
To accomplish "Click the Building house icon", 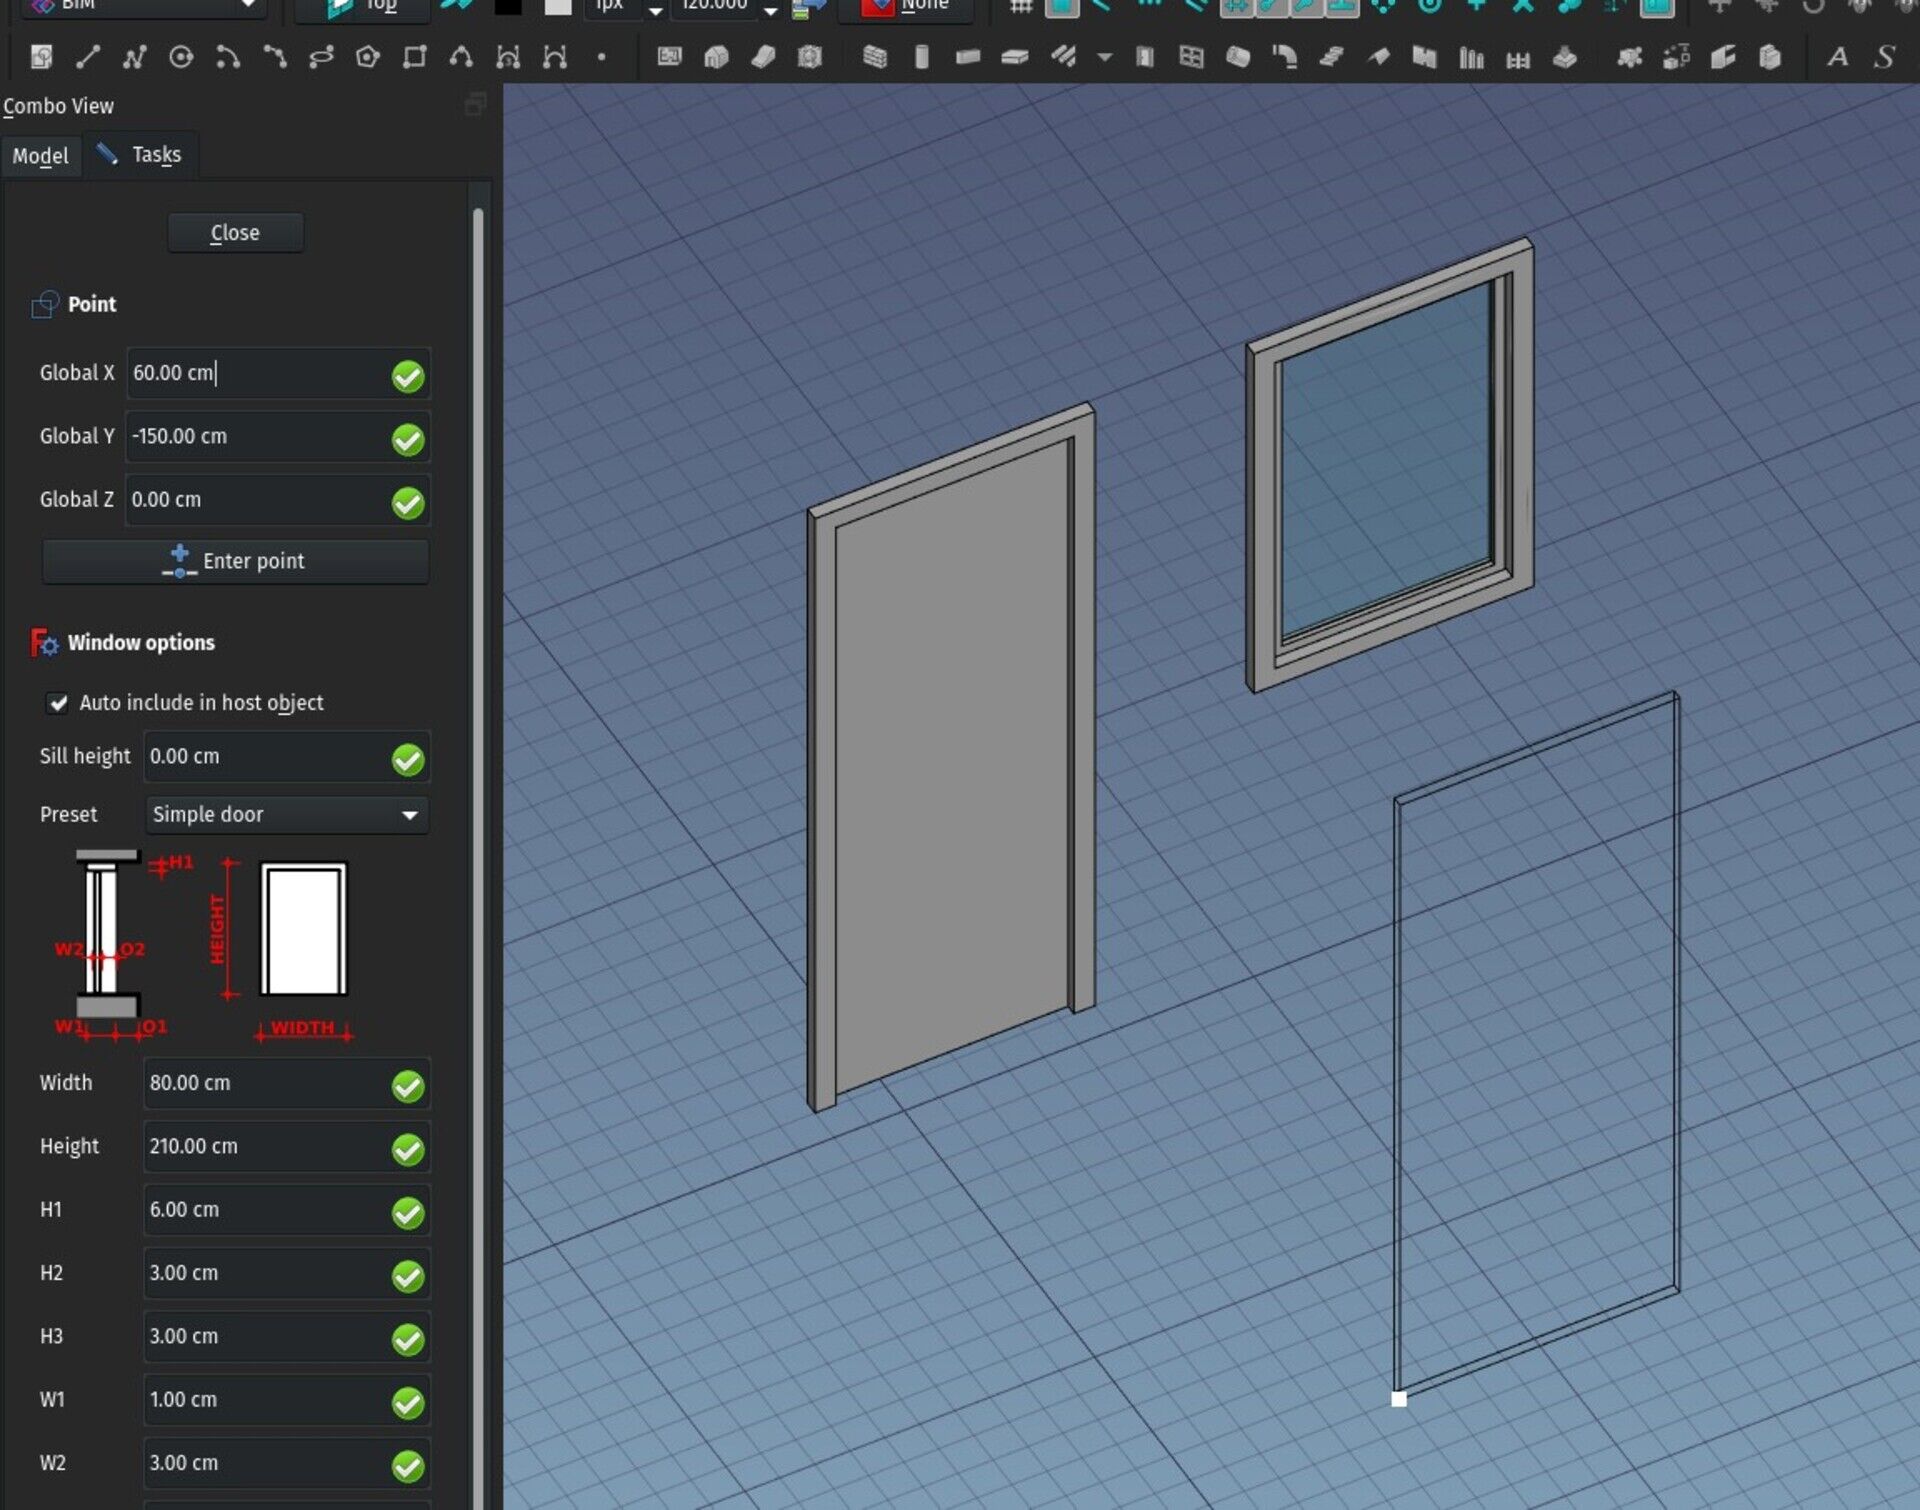I will pyautogui.click(x=716, y=57).
